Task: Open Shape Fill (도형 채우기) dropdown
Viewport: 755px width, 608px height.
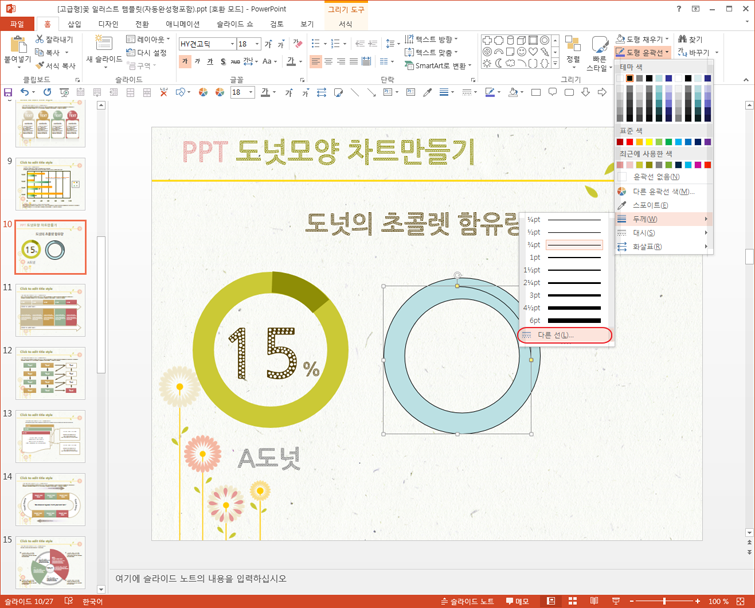Action: [x=642, y=39]
